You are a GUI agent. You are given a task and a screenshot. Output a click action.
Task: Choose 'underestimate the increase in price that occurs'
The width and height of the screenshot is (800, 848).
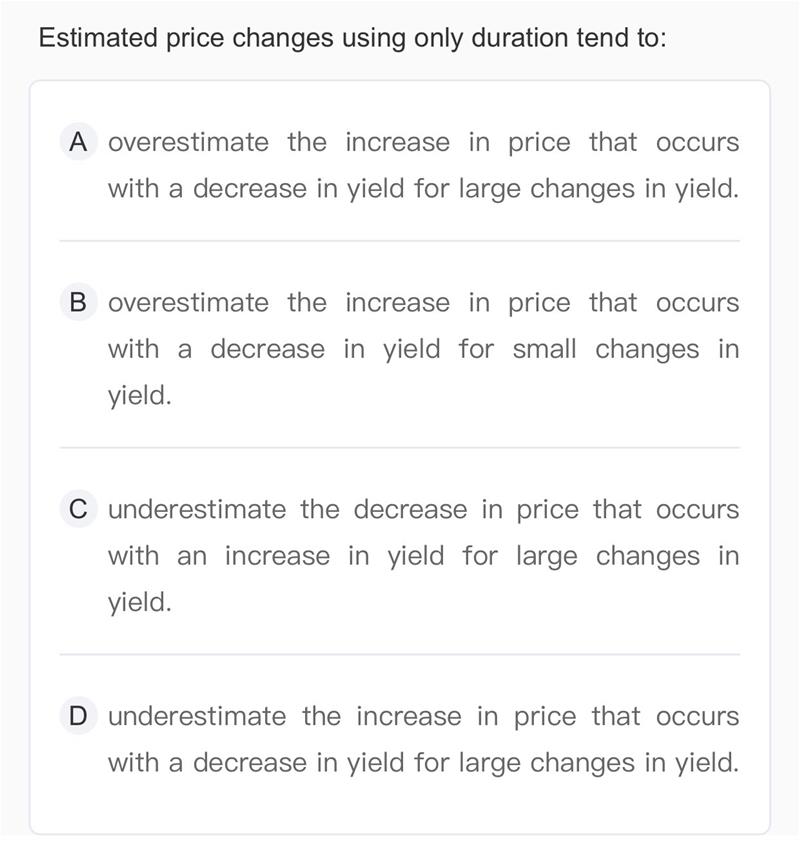click(x=424, y=717)
